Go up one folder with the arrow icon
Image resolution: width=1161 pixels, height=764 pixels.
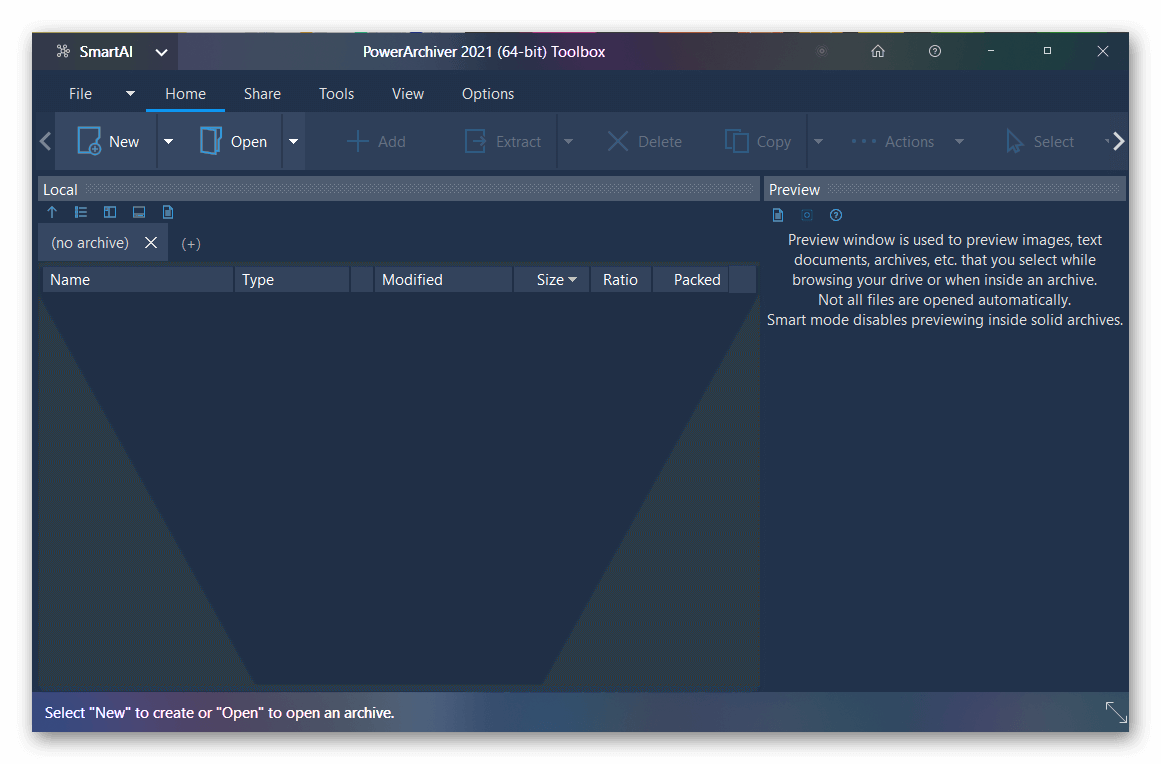click(x=52, y=212)
